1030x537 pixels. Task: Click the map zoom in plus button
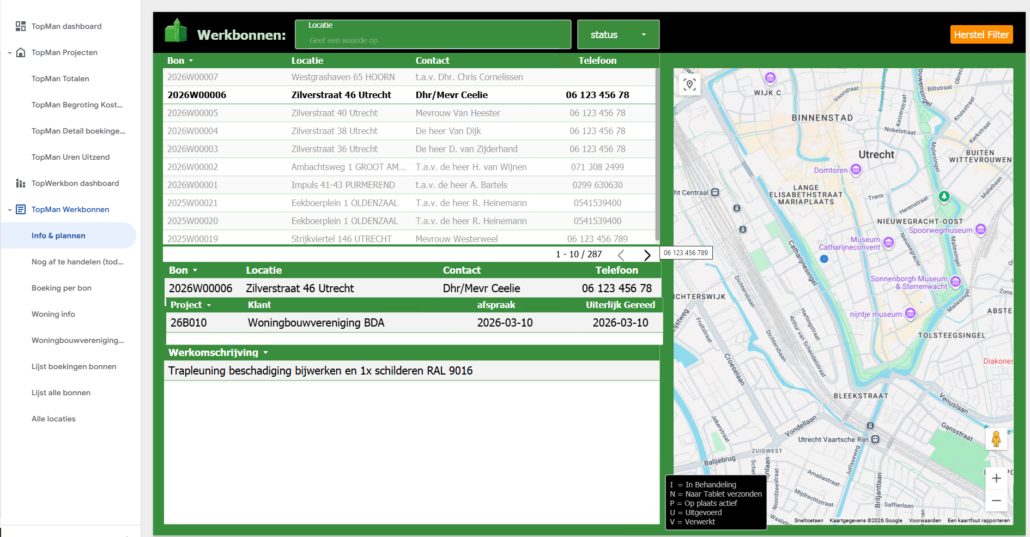[995, 478]
